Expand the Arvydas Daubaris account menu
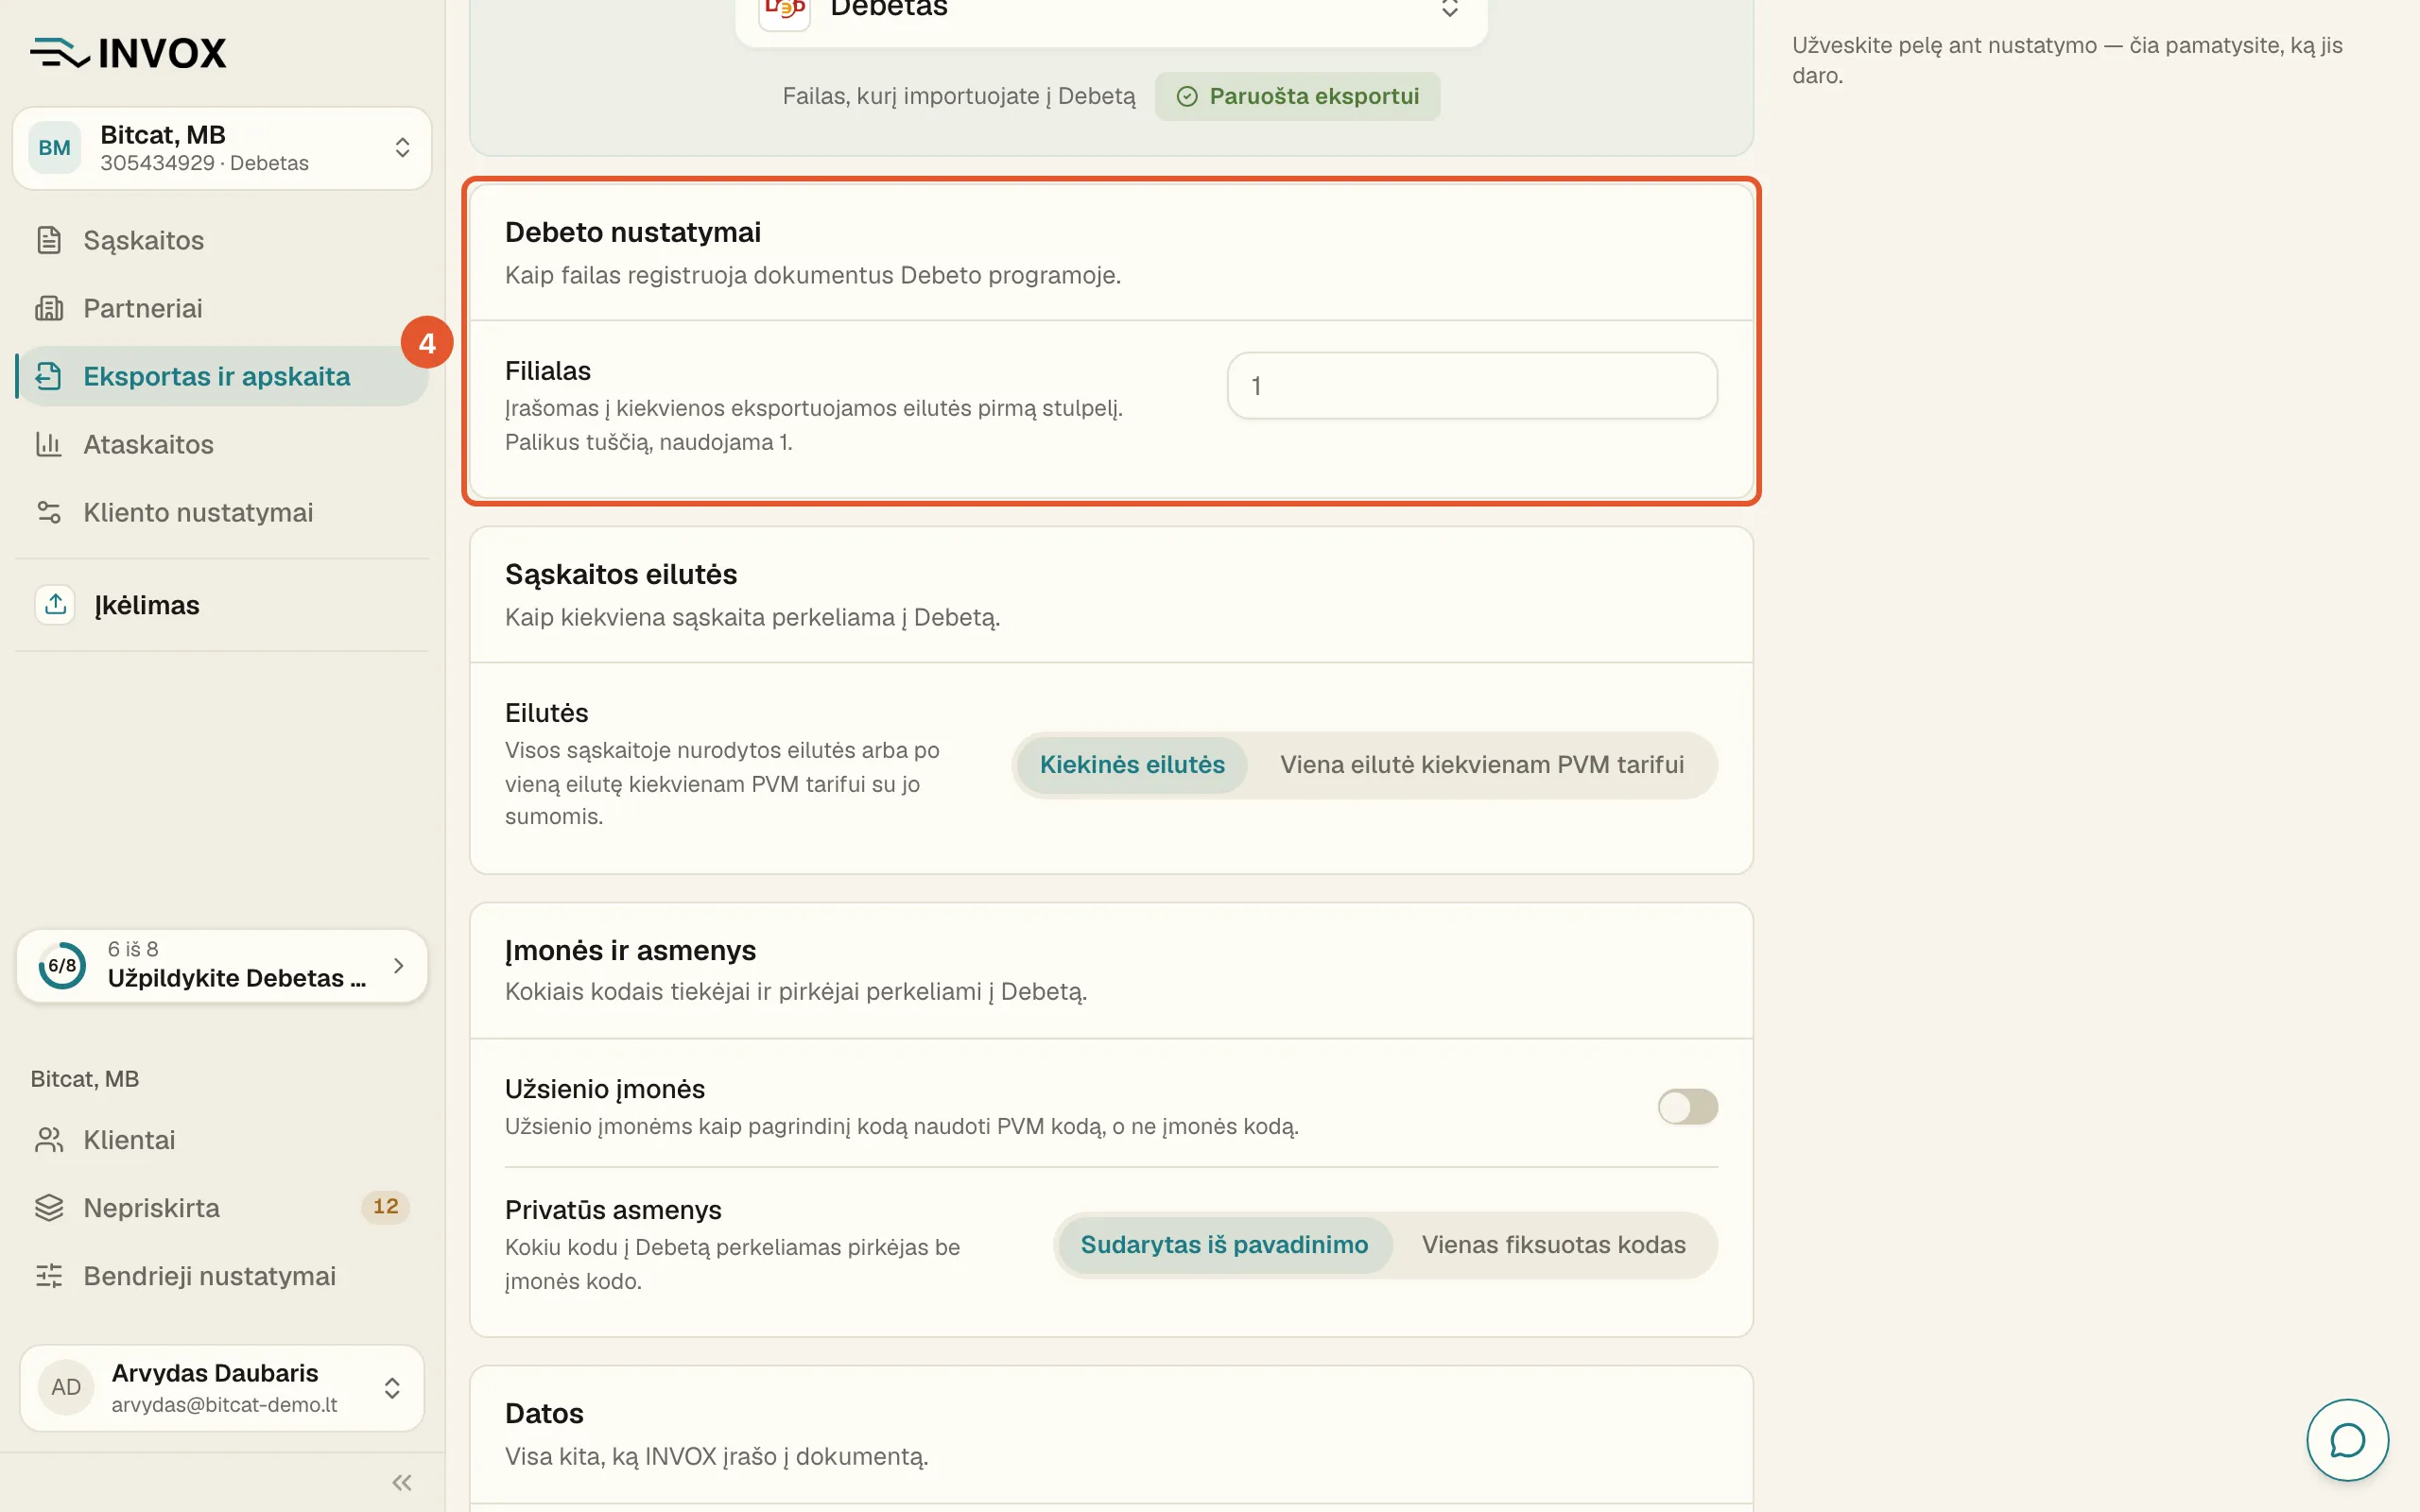Screen dimensions: 2420x1512 pos(222,1387)
